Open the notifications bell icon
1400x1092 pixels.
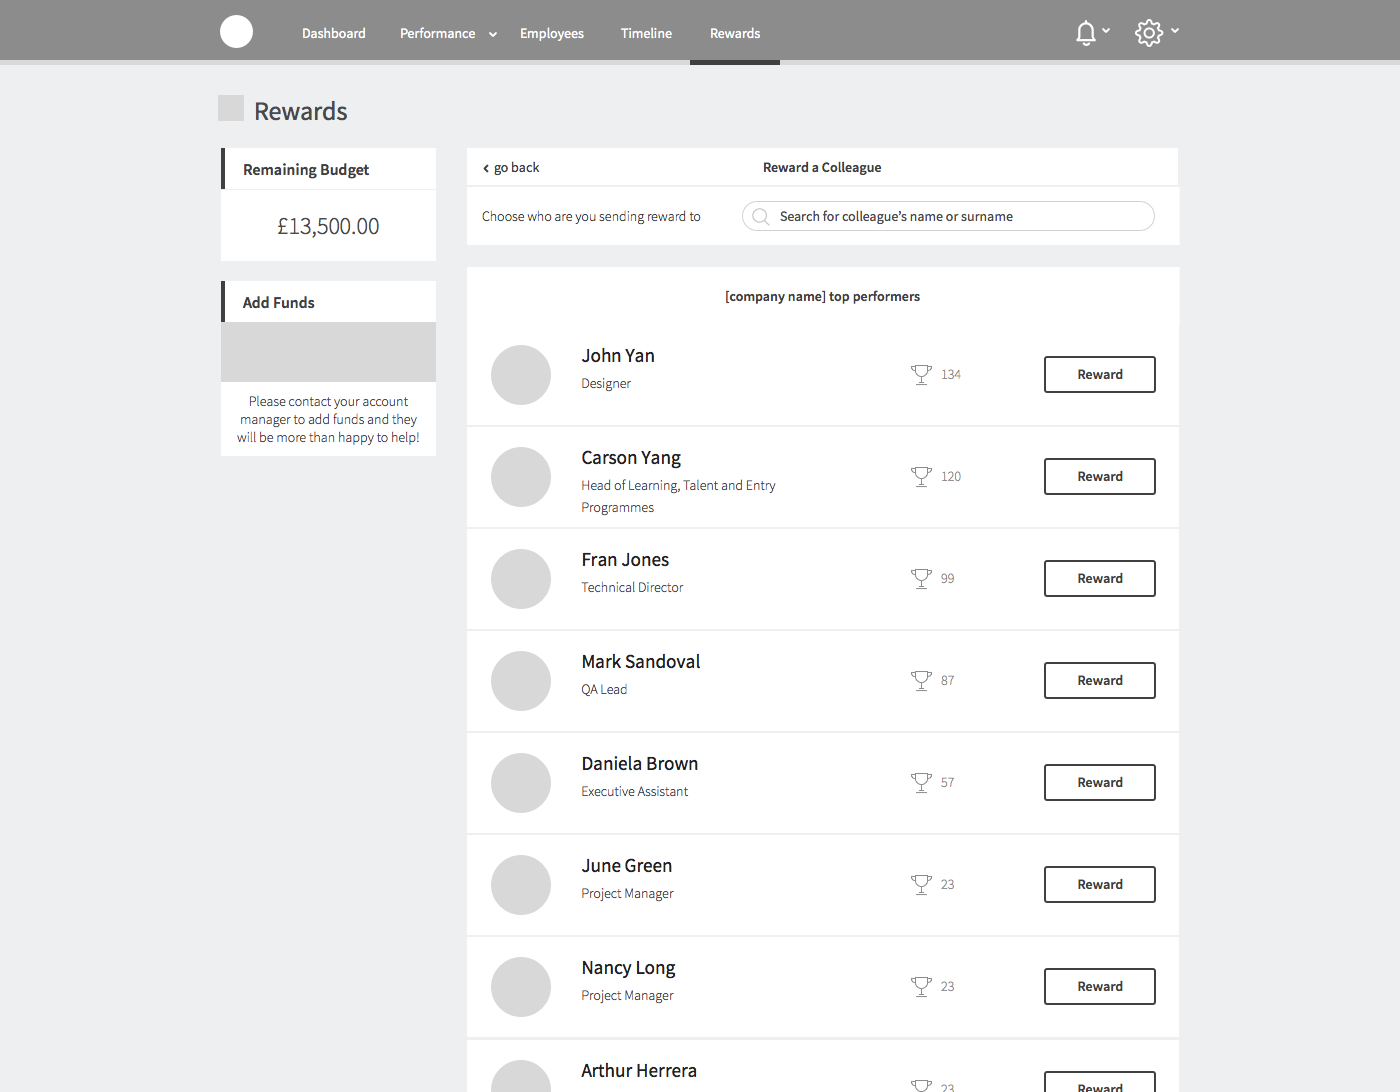(1086, 33)
